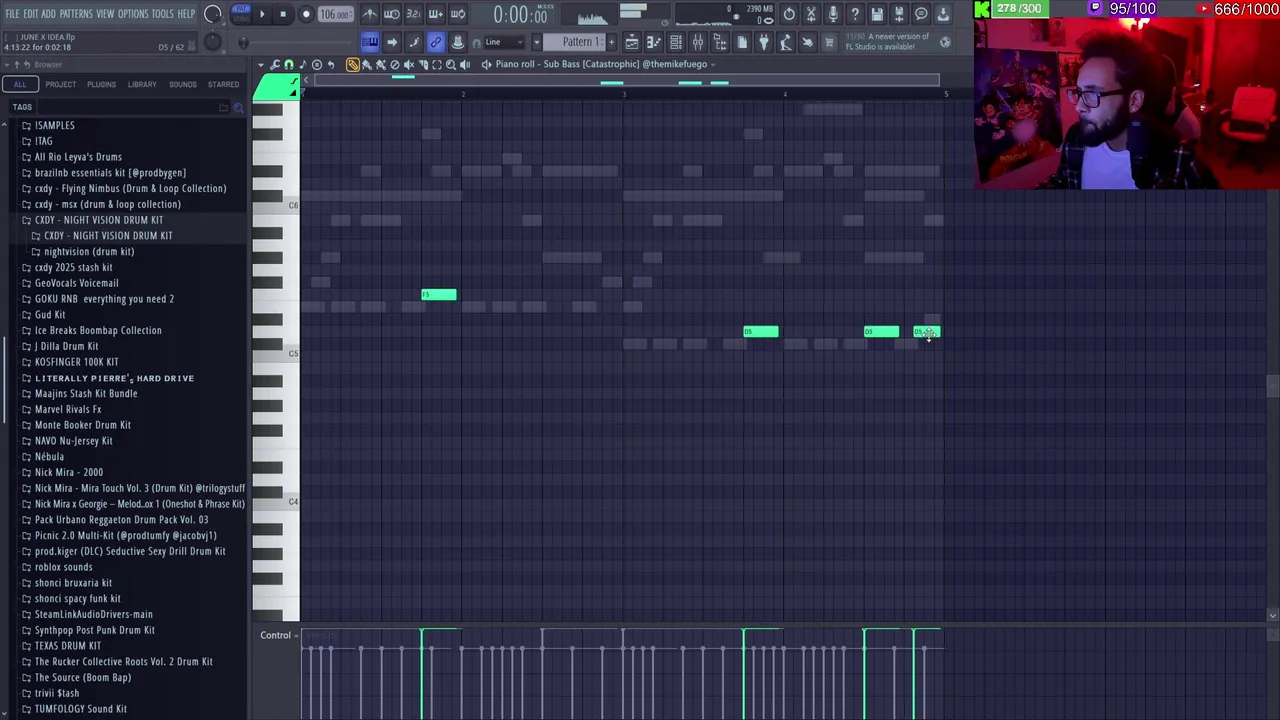1280x720 pixels.
Task: Click the tempo 106 field
Action: point(336,14)
